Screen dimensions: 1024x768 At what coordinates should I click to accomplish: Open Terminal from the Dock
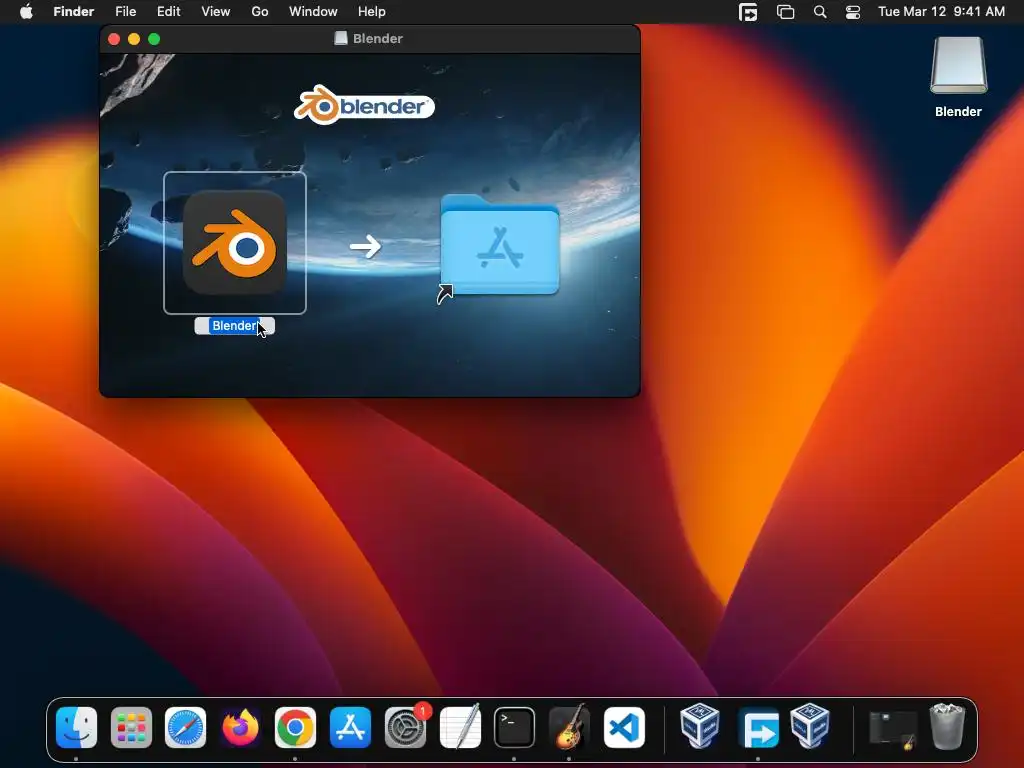tap(515, 727)
